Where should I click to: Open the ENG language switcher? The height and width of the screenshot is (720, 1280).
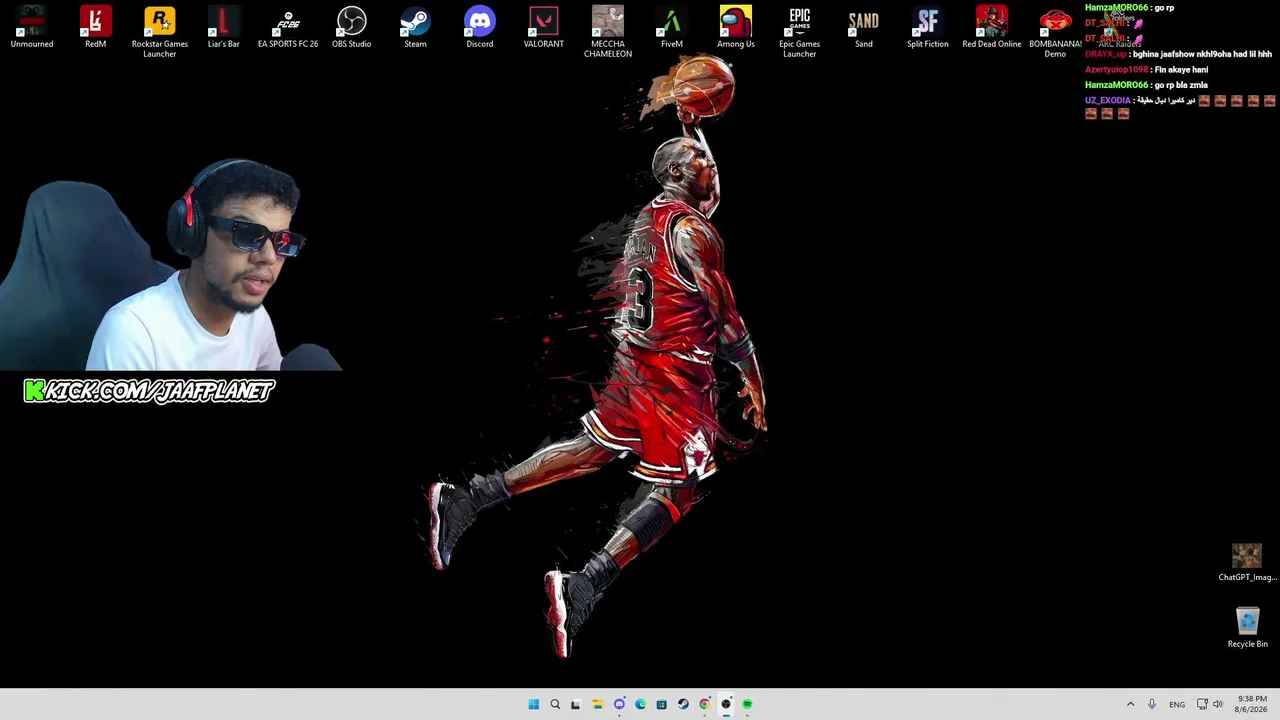pos(1177,704)
